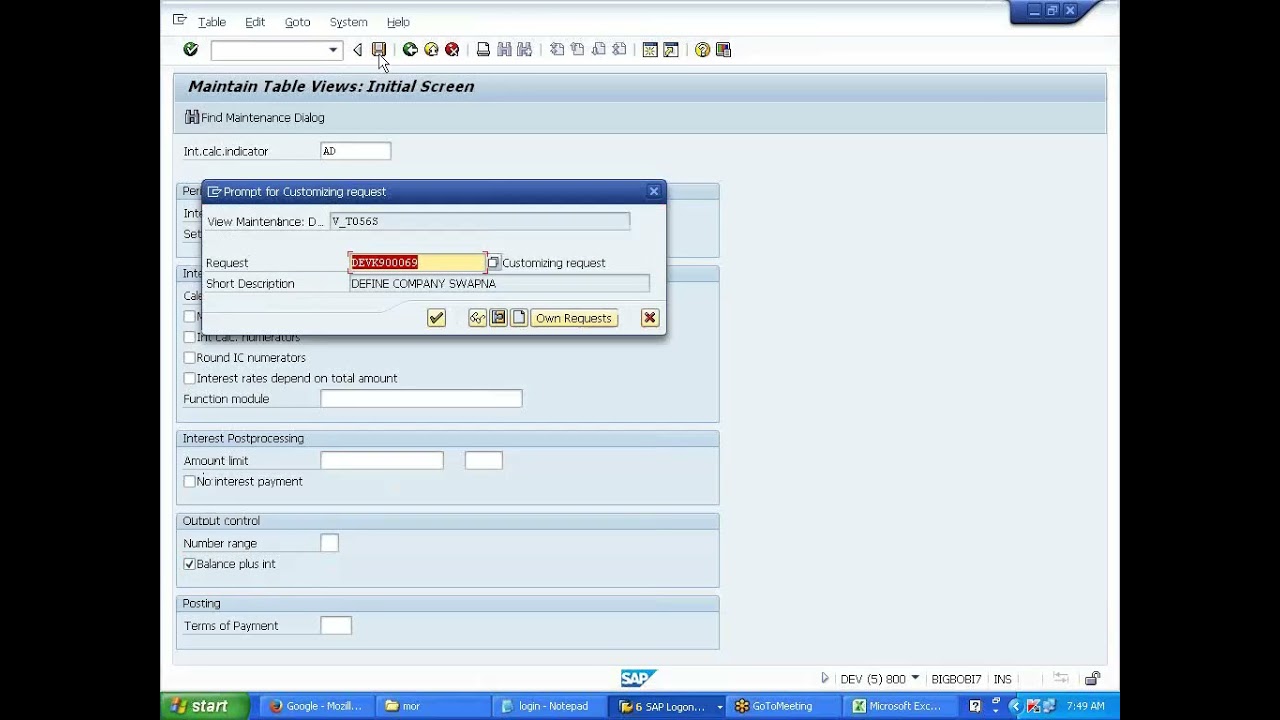Image resolution: width=1280 pixels, height=720 pixels.
Task: Click the Create New Session icon
Action: pos(650,50)
